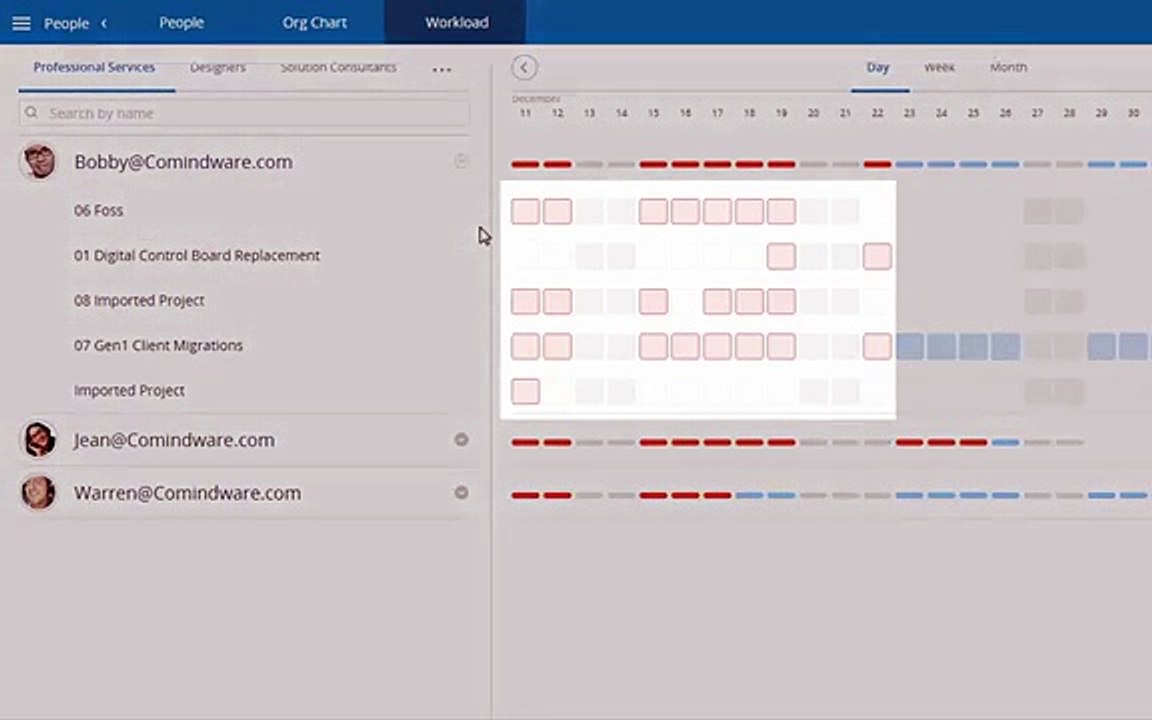Focus the Search by name field
1152x720 pixels.
pos(244,113)
